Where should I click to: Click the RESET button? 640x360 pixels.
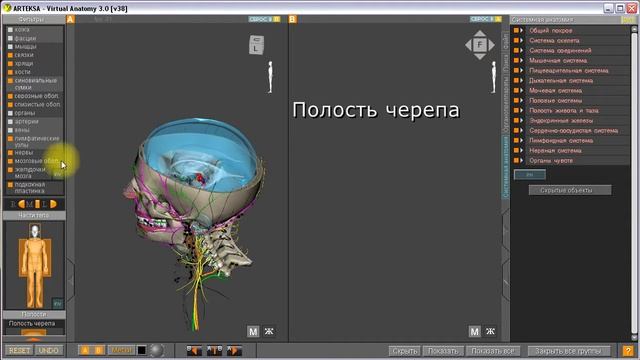19,351
